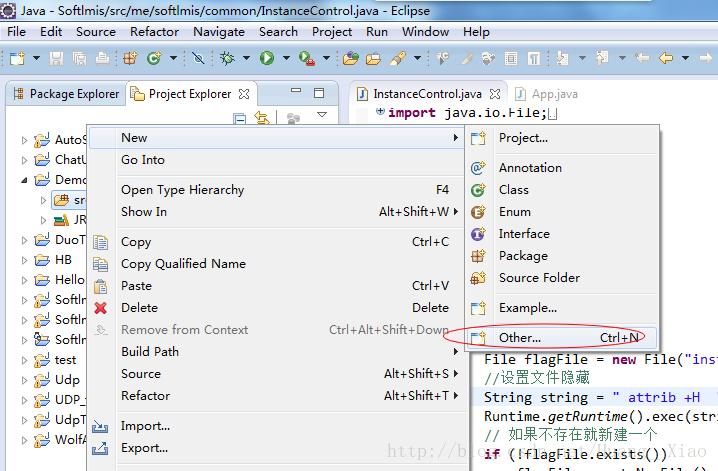Click the New Java Class toolbar icon
This screenshot has width=718, height=471.
point(154,58)
